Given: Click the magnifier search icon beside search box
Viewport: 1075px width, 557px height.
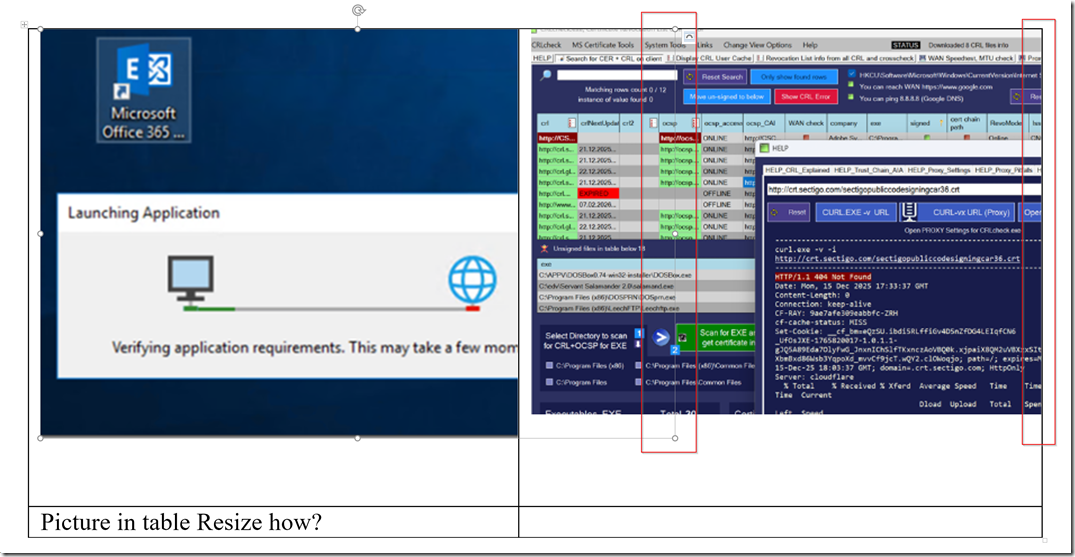Looking at the screenshot, I should pyautogui.click(x=546, y=75).
